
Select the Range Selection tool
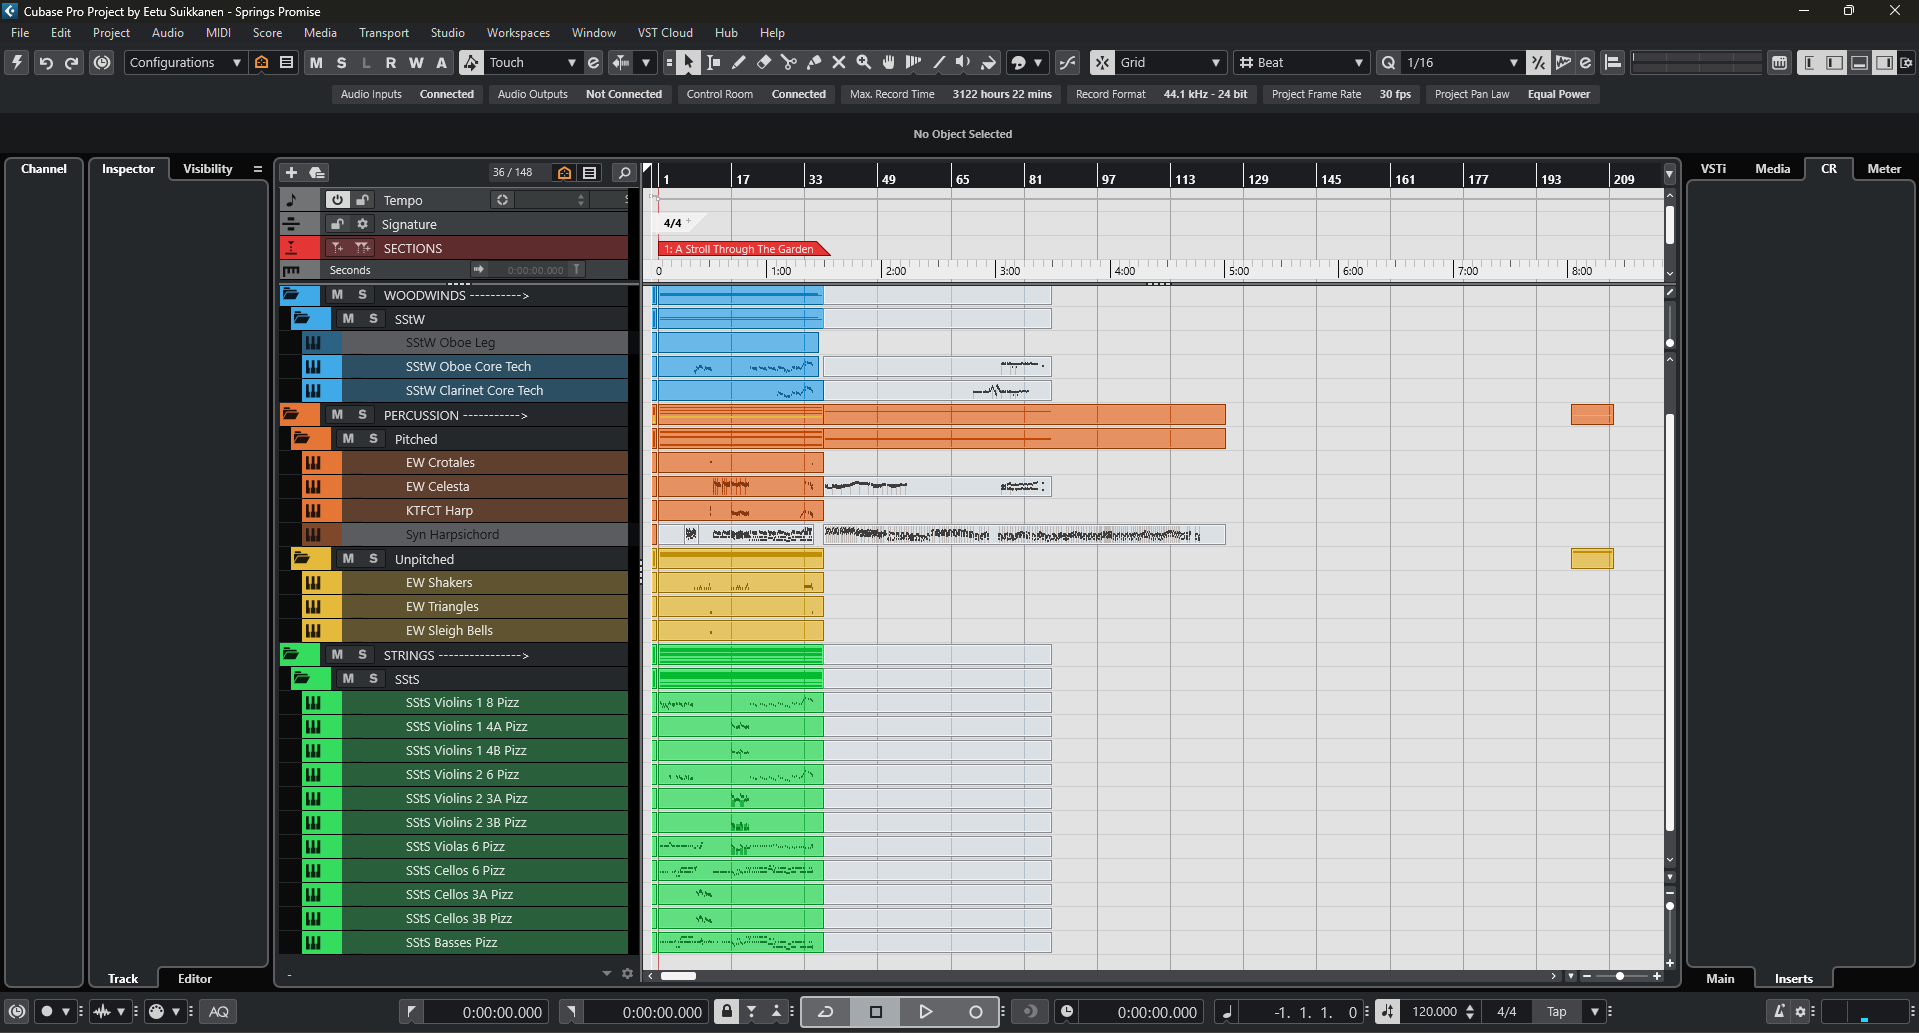pos(713,62)
